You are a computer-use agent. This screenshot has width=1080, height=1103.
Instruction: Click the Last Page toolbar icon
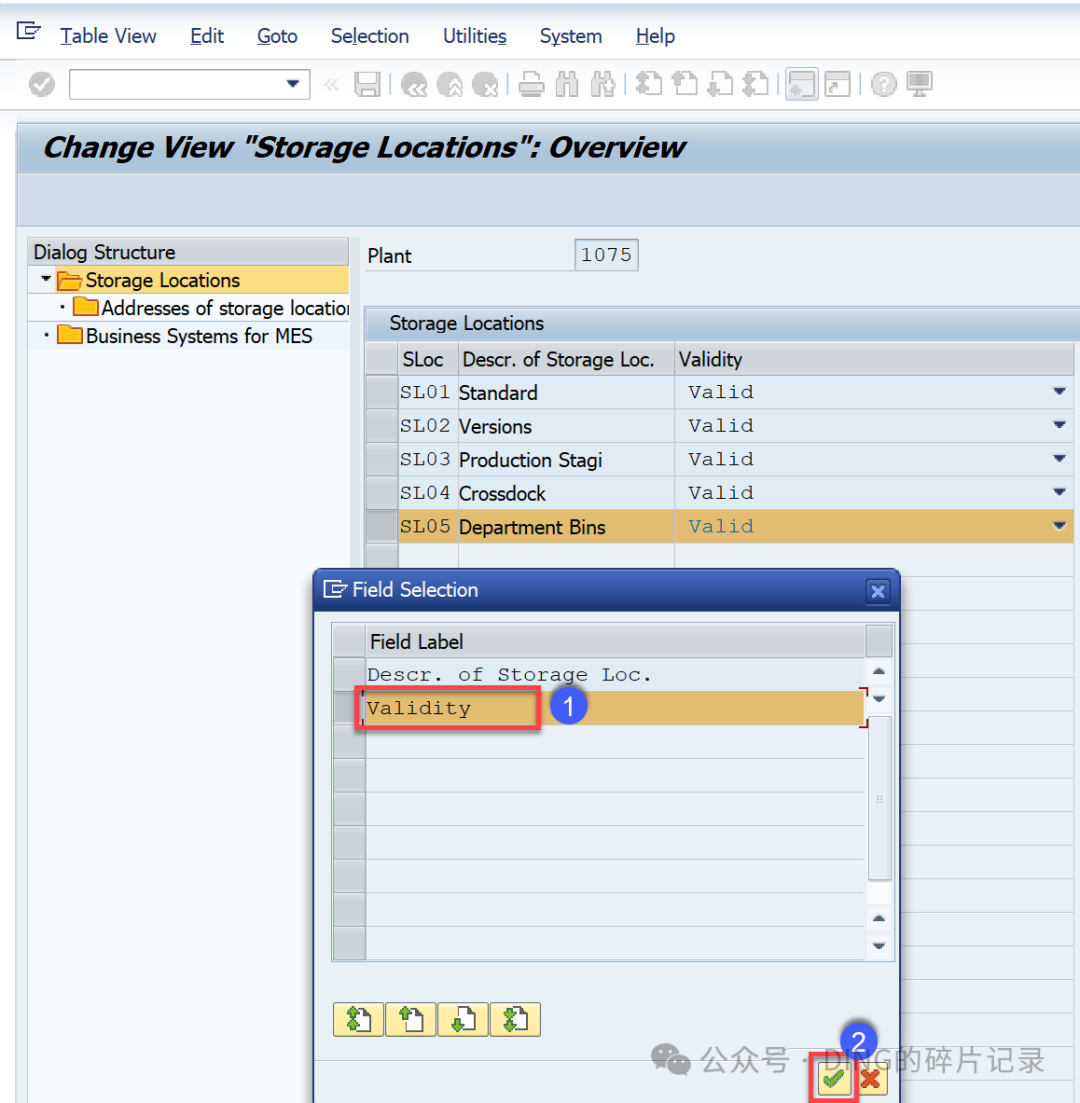tap(756, 84)
